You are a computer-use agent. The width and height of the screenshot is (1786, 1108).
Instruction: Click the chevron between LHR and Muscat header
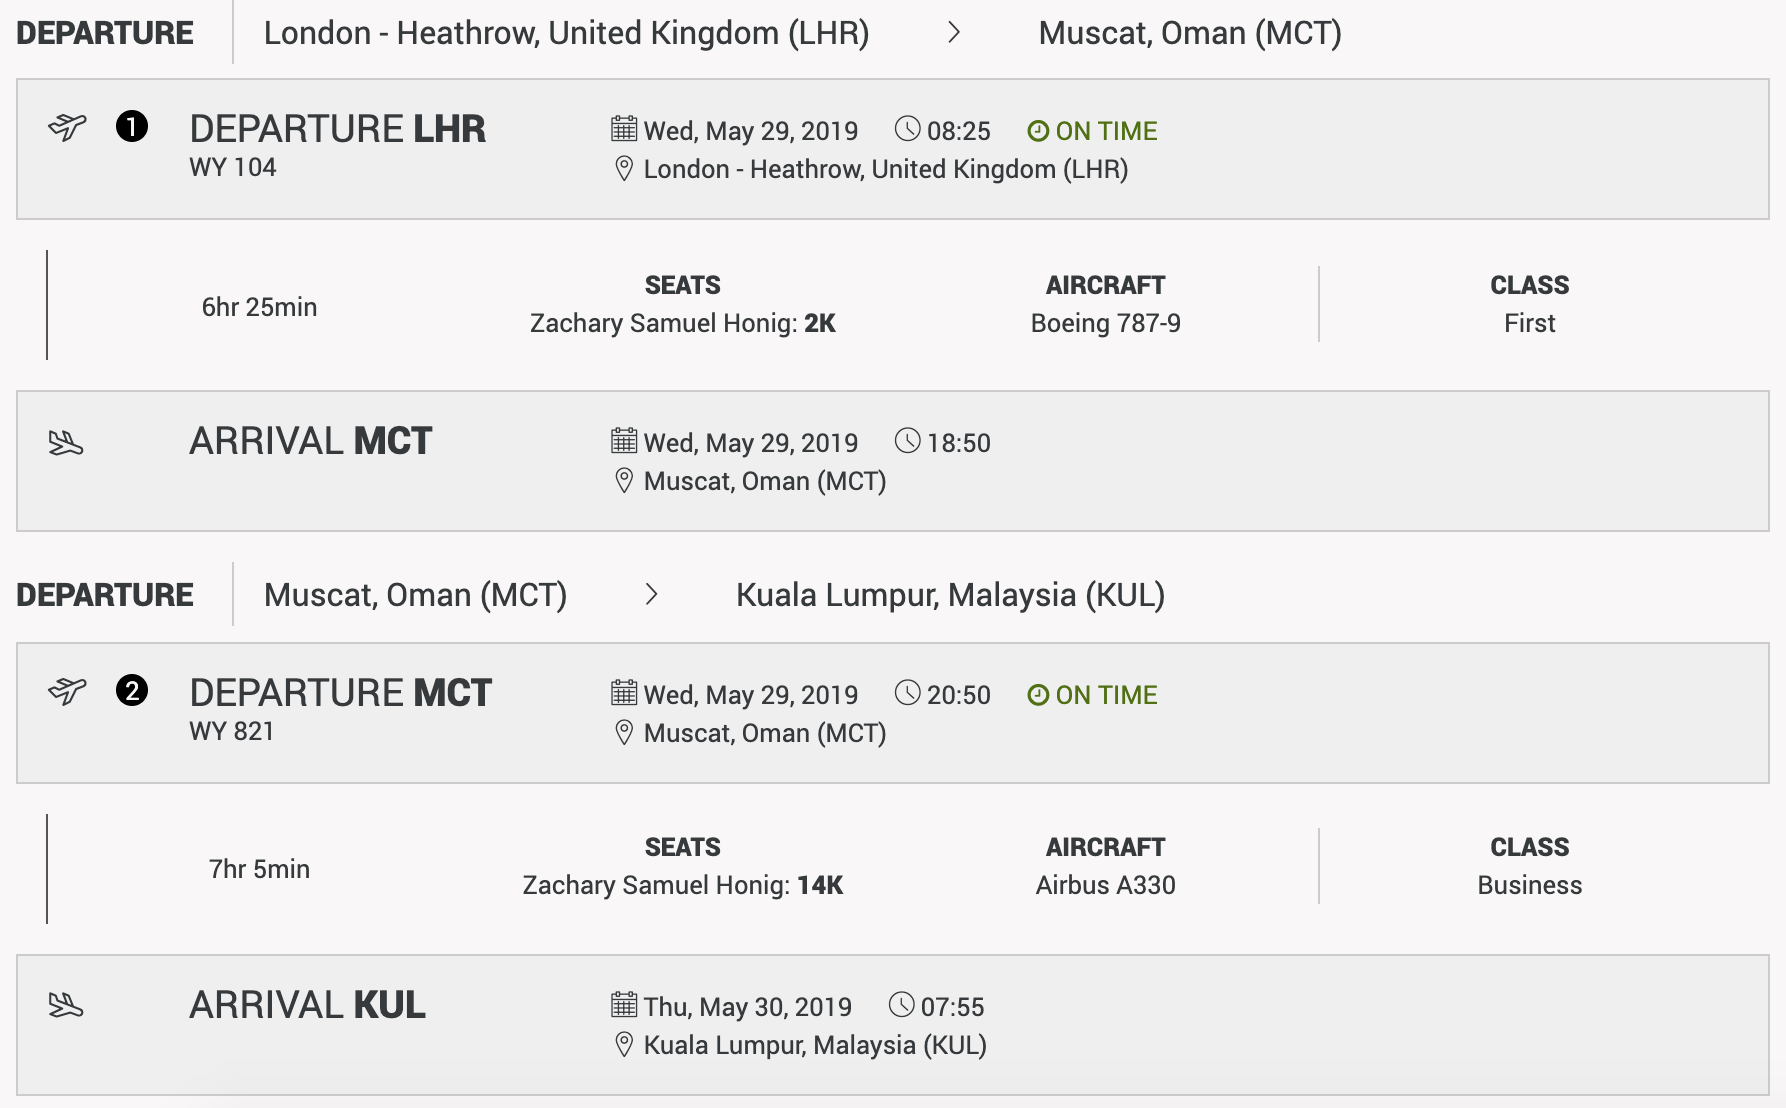[x=954, y=33]
